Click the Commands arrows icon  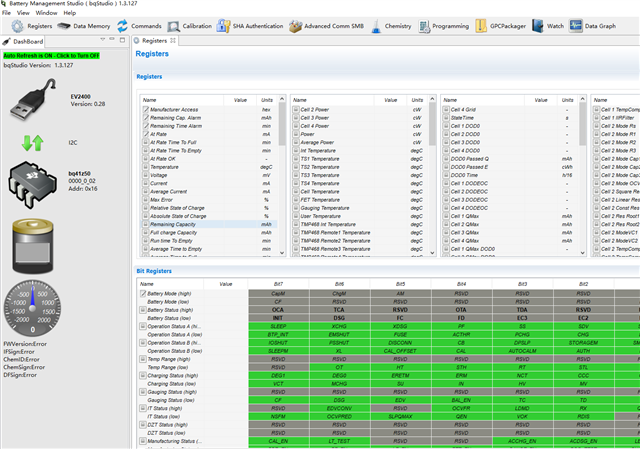pos(122,26)
